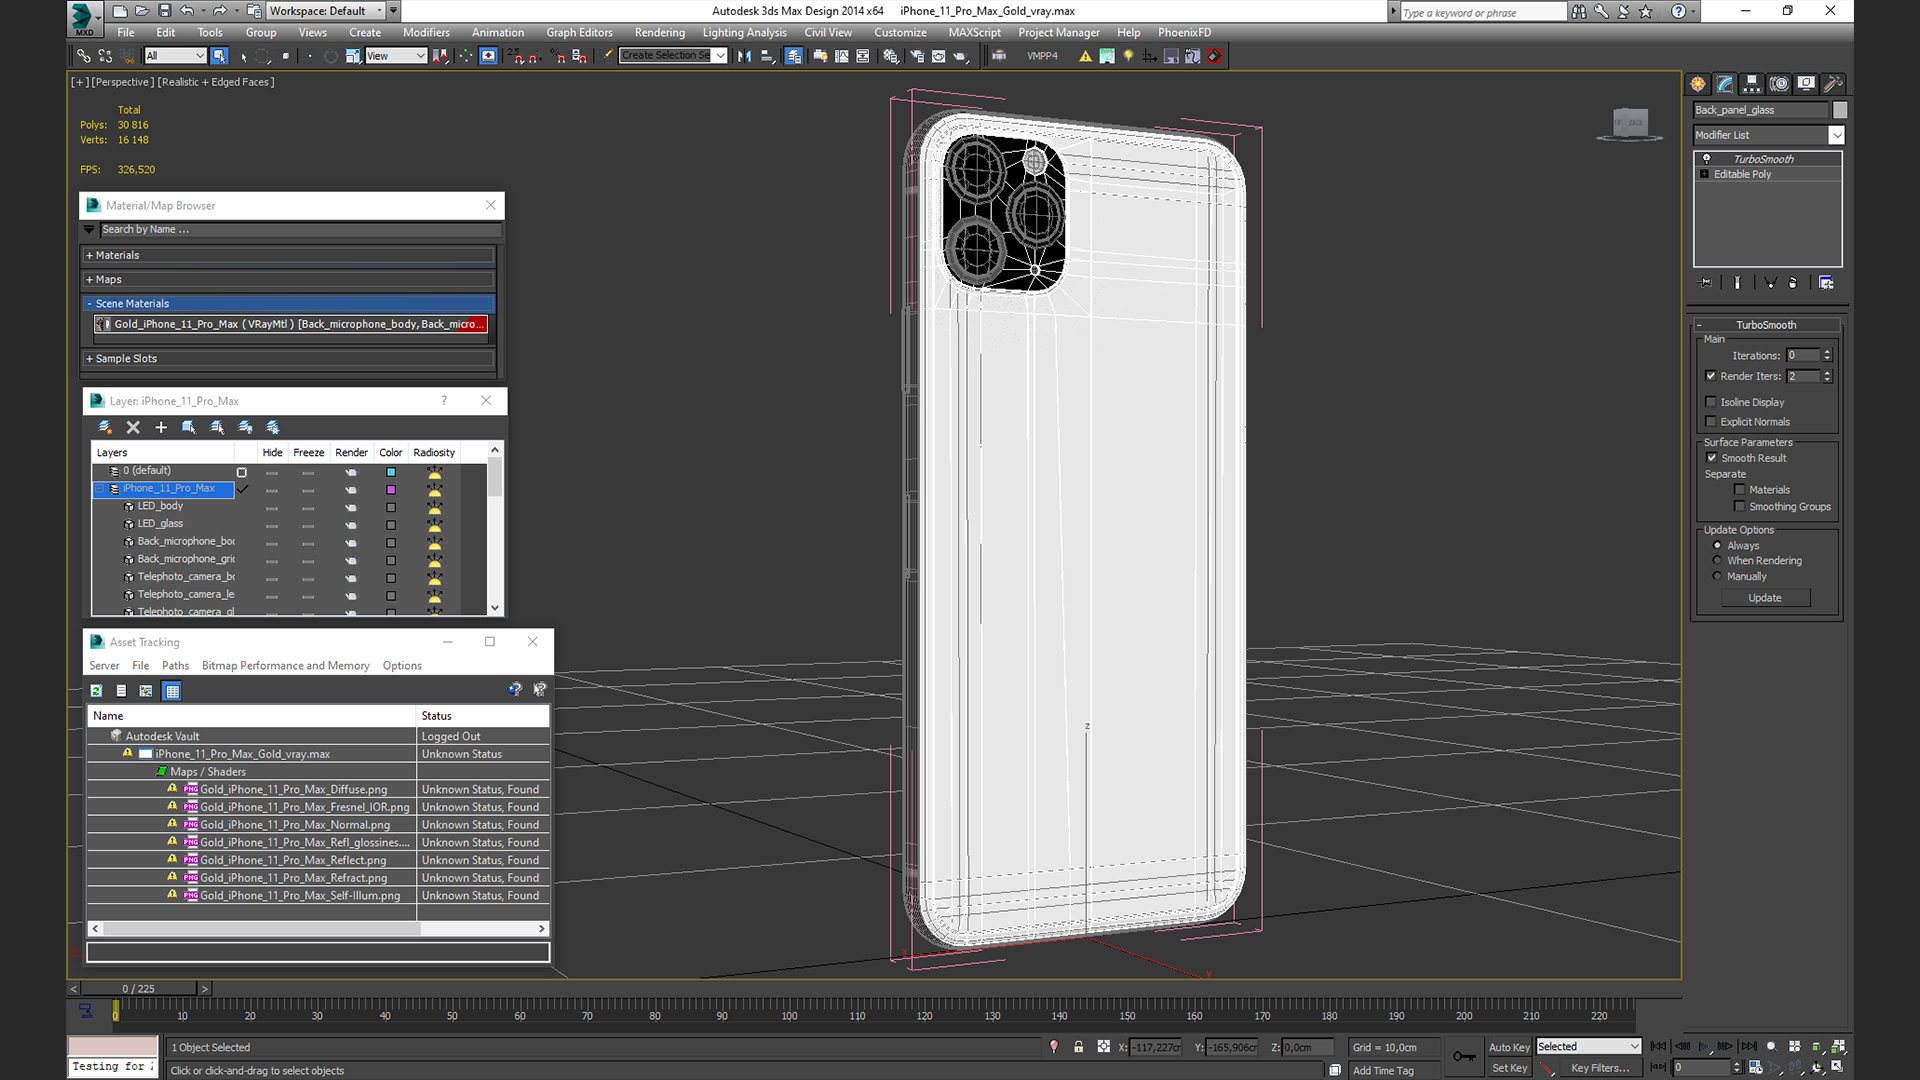Toggle TurboSmooth modifier lightbulb

tap(1707, 159)
